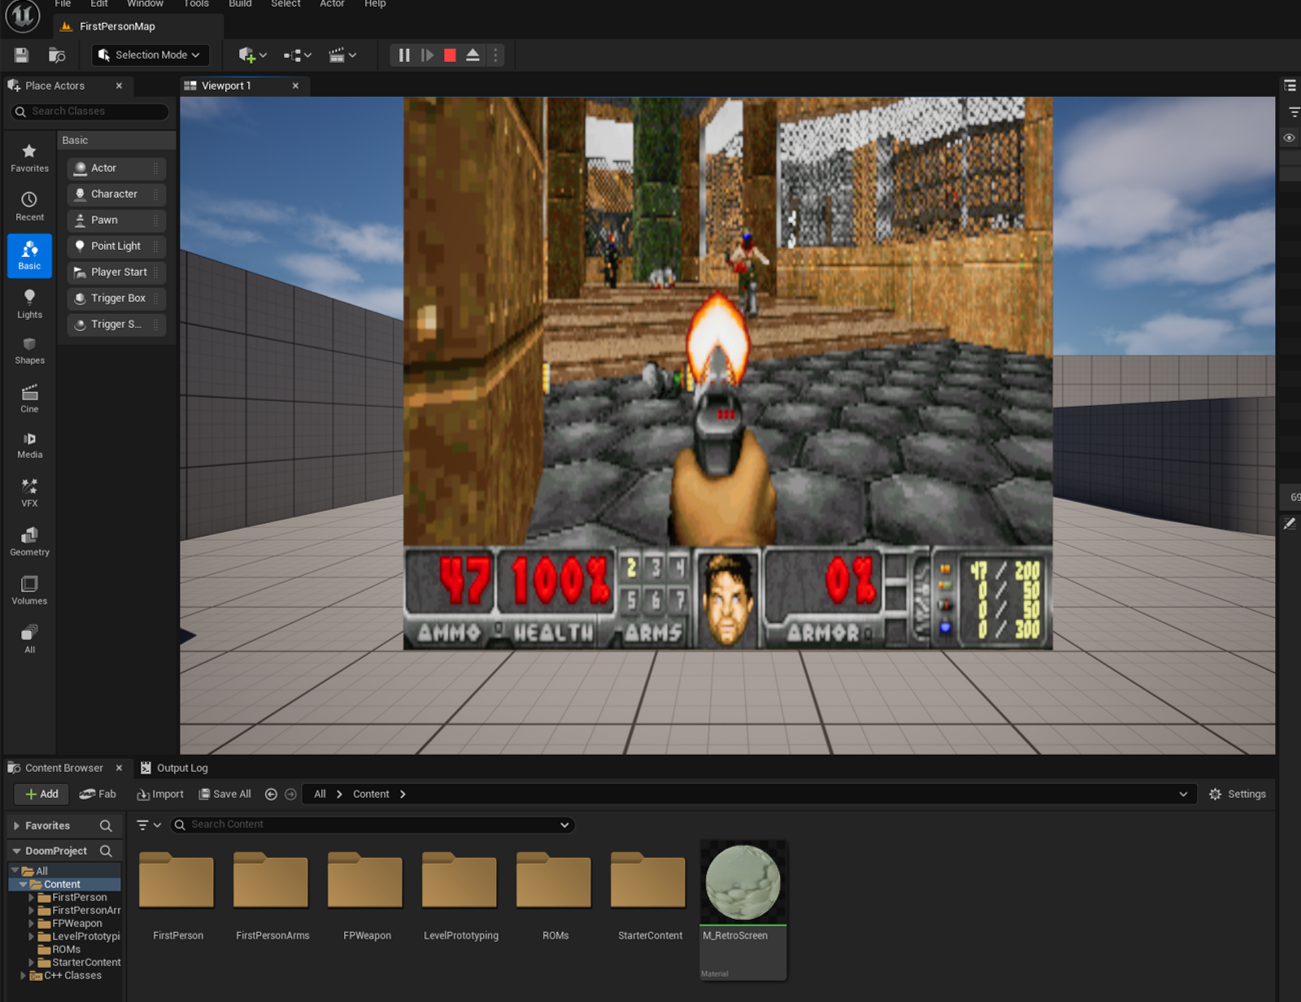Open the Select menu
Viewport: 1301px width, 1002px height.
pos(285,4)
